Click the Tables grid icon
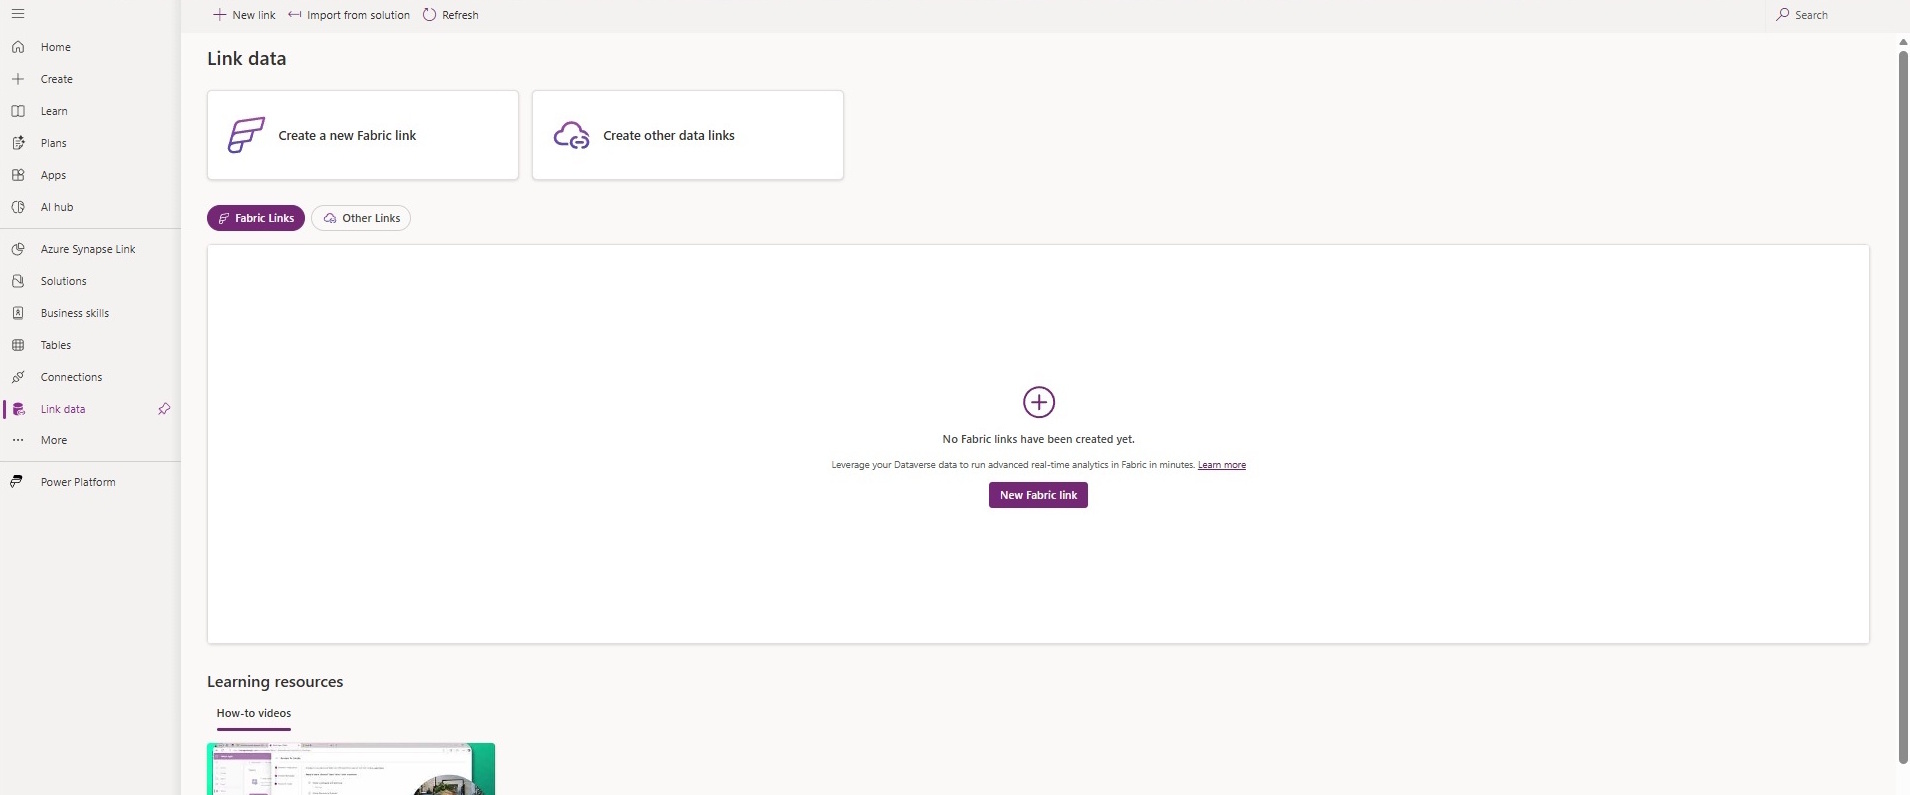Screen dimensions: 1910x795 pos(18,345)
